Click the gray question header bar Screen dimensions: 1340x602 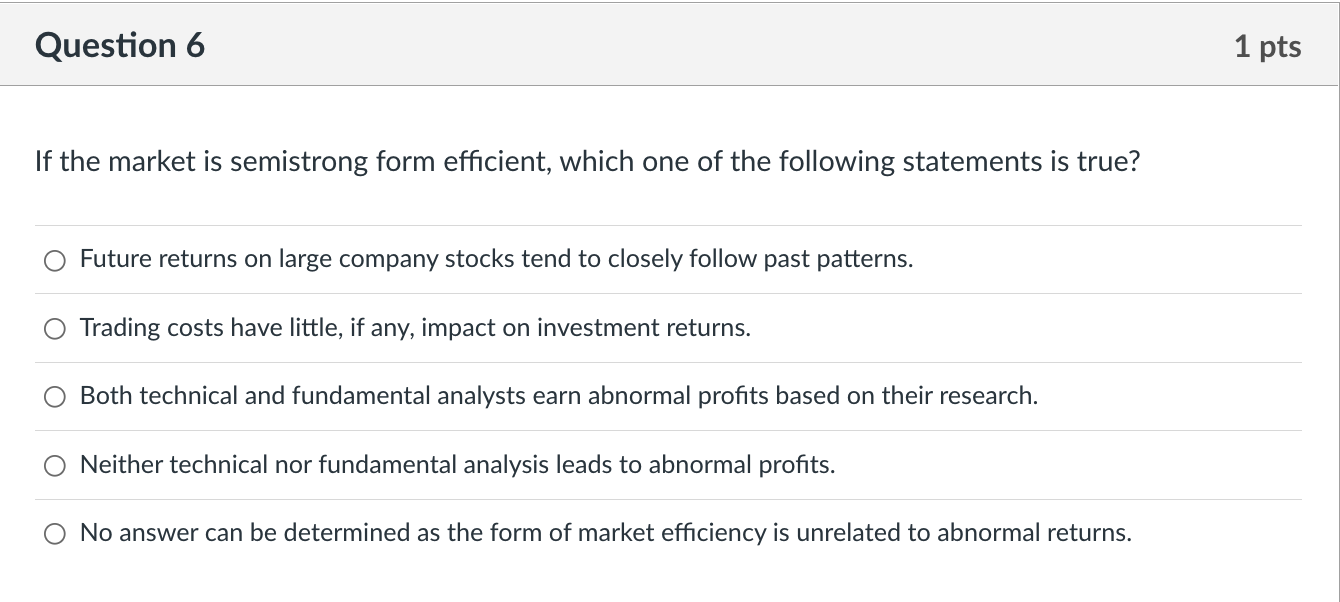click(x=670, y=45)
